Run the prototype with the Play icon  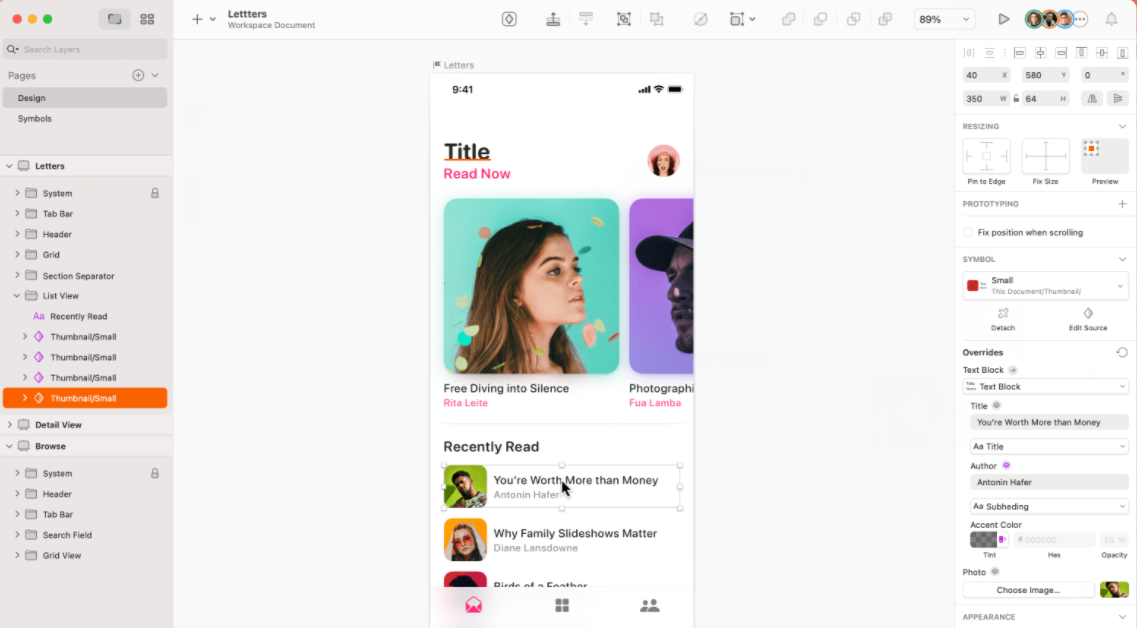click(x=1003, y=17)
